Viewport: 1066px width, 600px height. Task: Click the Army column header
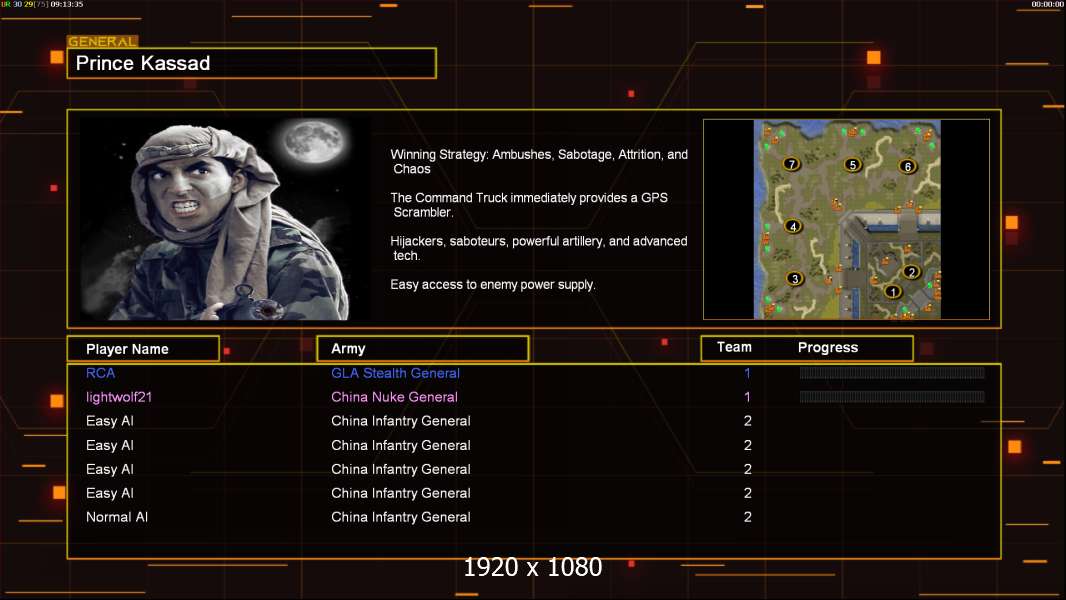coord(423,349)
